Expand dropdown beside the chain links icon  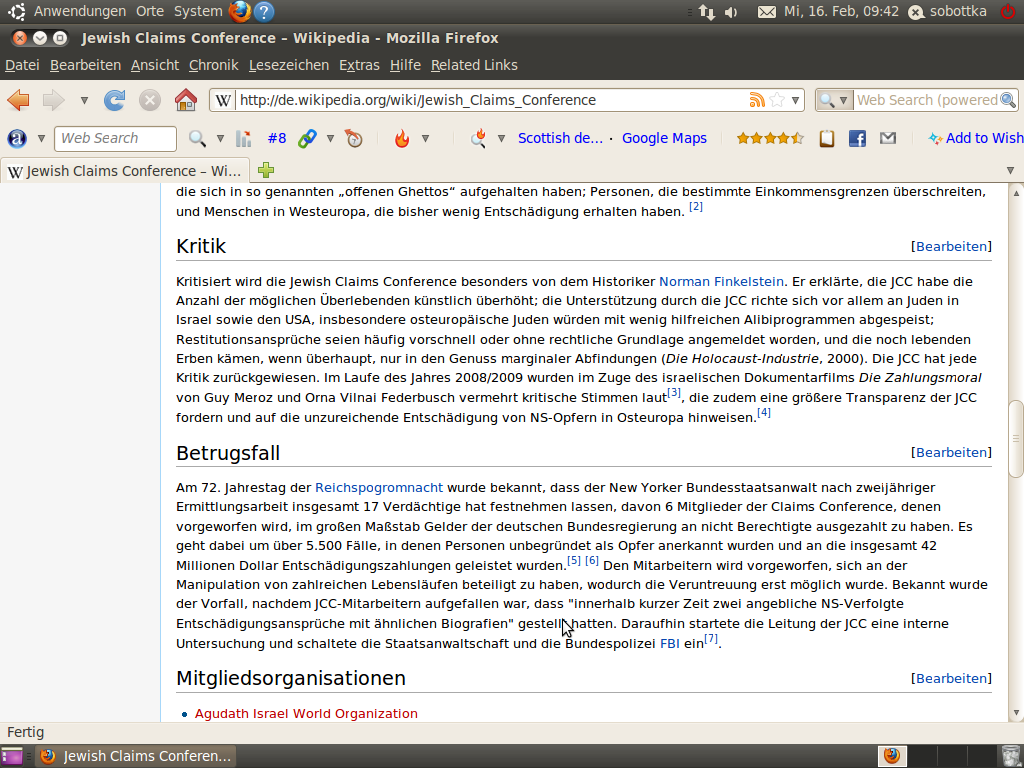[x=330, y=138]
